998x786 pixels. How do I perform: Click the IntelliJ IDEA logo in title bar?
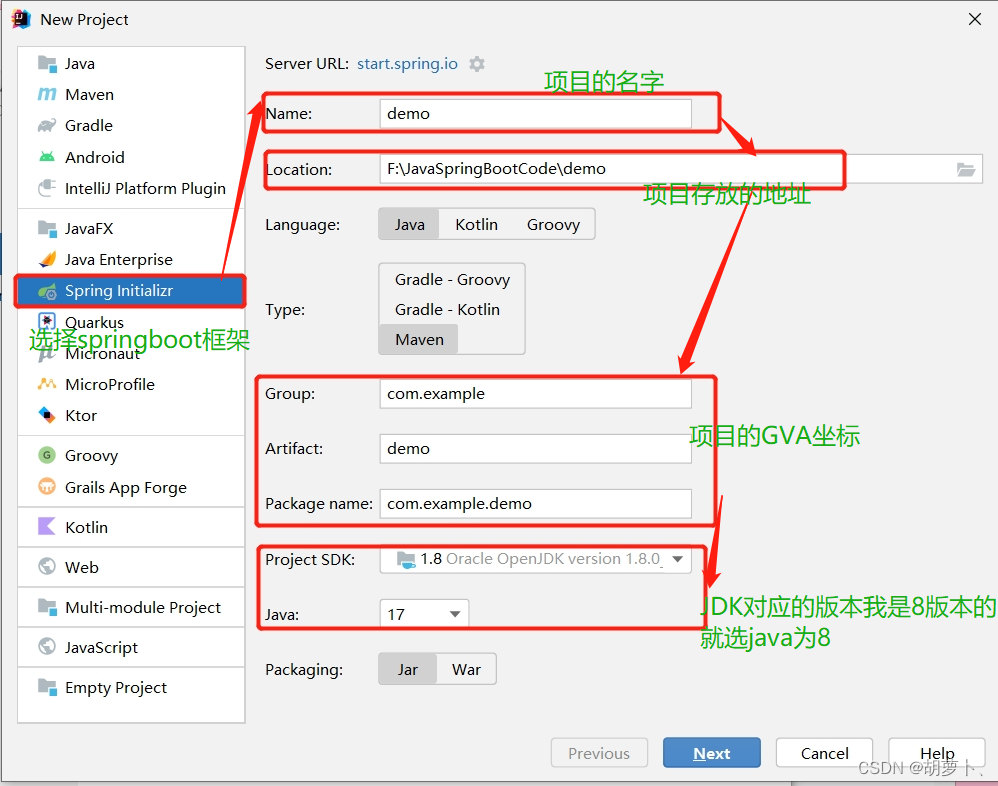pos(21,20)
